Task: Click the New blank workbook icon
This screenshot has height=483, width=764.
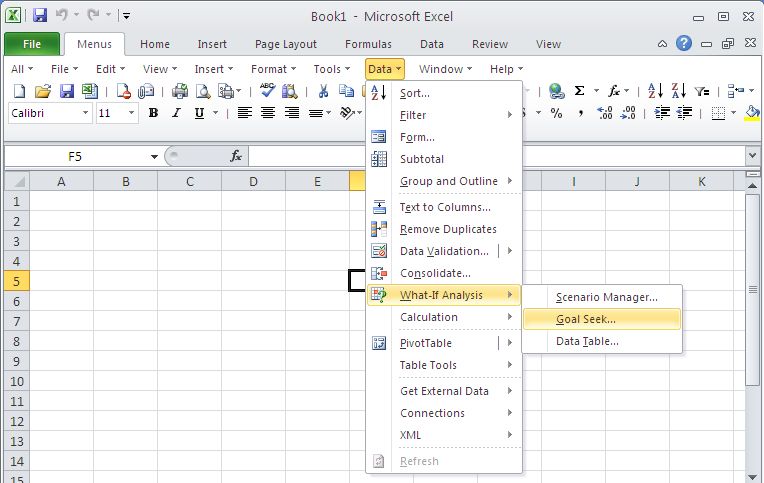Action: pyautogui.click(x=19, y=91)
